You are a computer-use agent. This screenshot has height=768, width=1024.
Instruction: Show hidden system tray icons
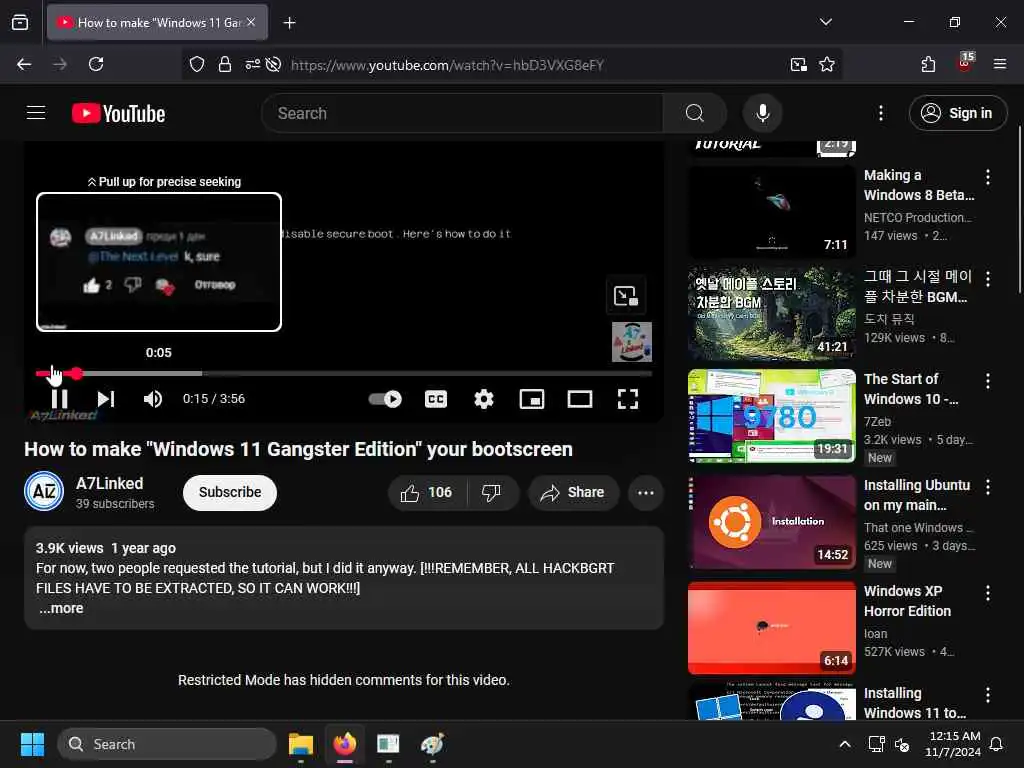[844, 744]
